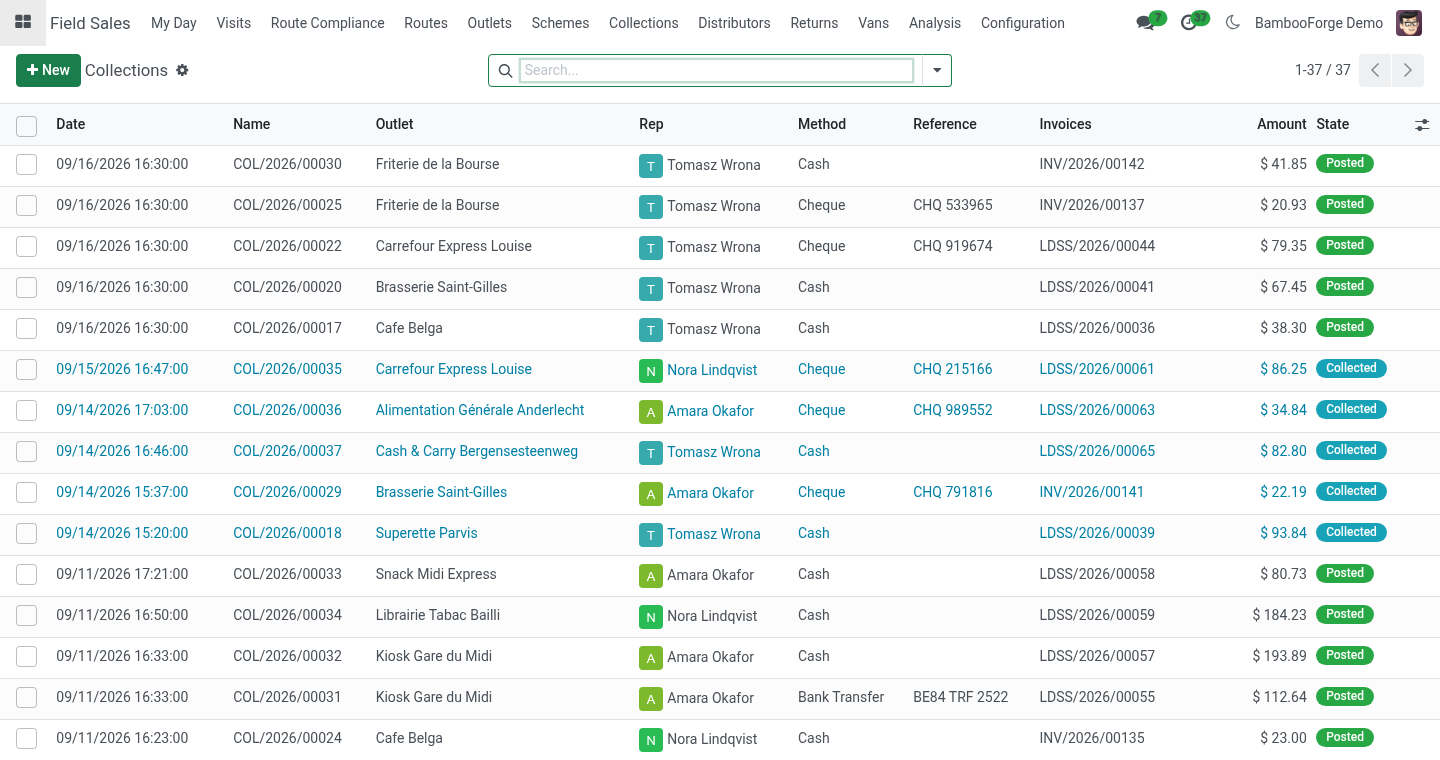Open the Configuration menu
Screen dimensions: 1440x760
pyautogui.click(x=1023, y=23)
